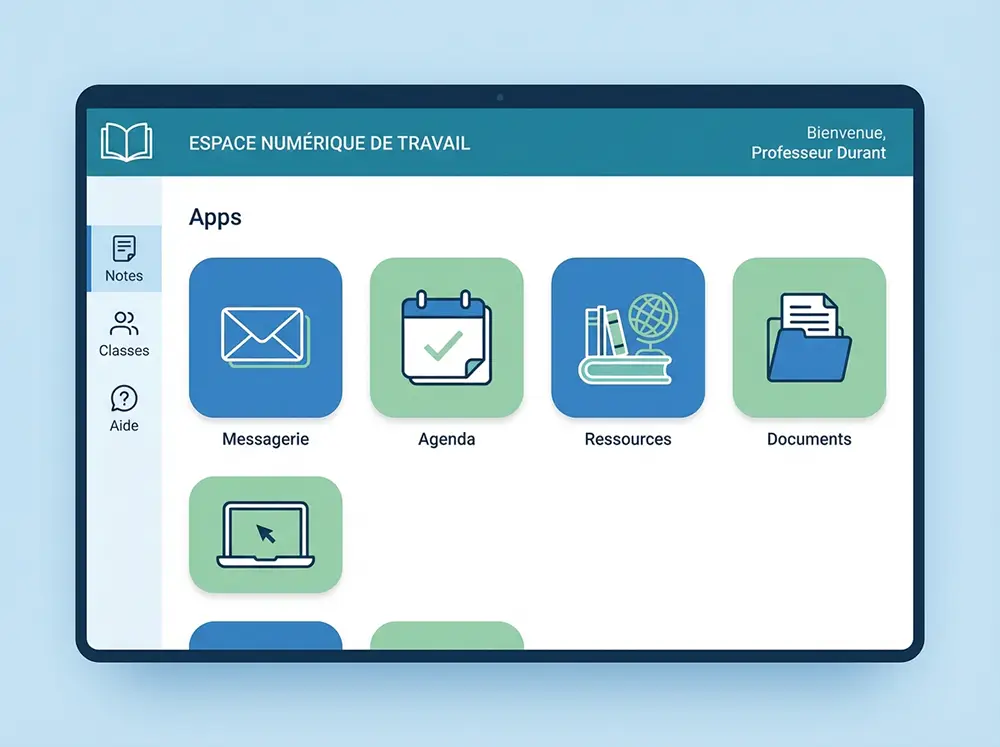This screenshot has width=1000, height=747.
Task: Click the open book logo in the header
Action: (x=126, y=141)
